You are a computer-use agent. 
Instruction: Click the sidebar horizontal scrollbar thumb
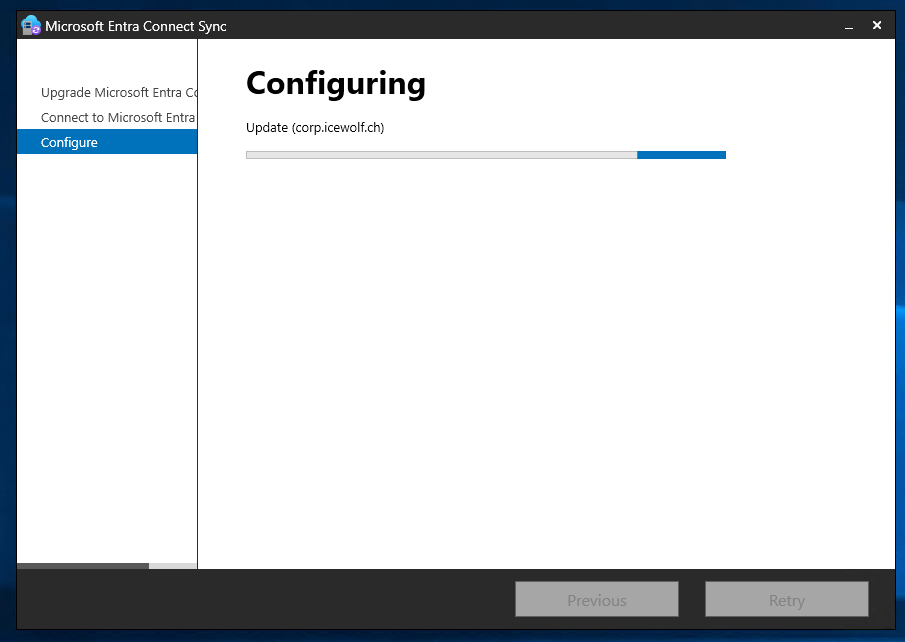83,566
